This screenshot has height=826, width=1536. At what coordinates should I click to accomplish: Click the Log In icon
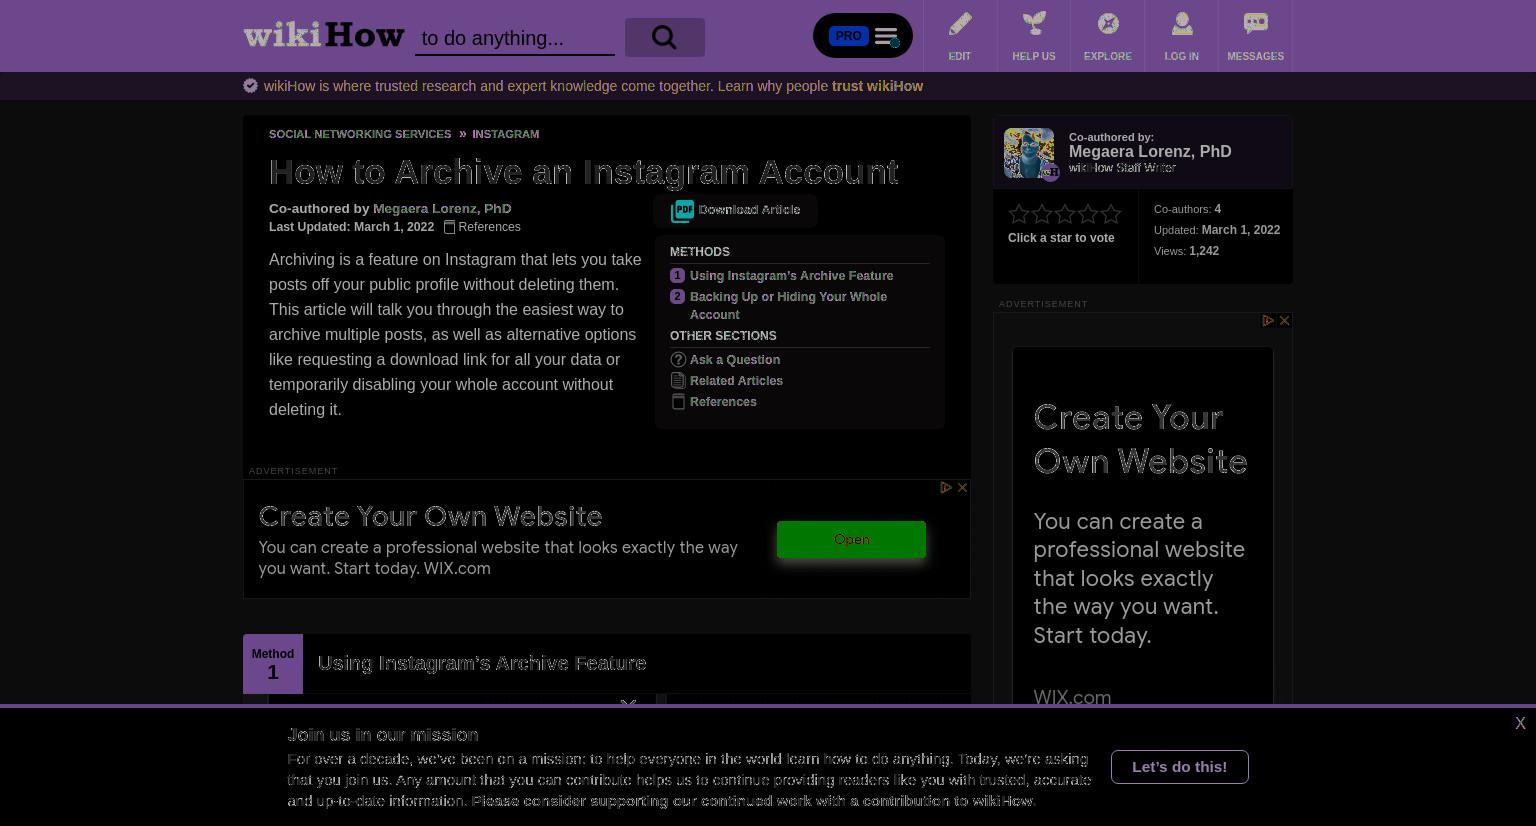pos(1182,23)
